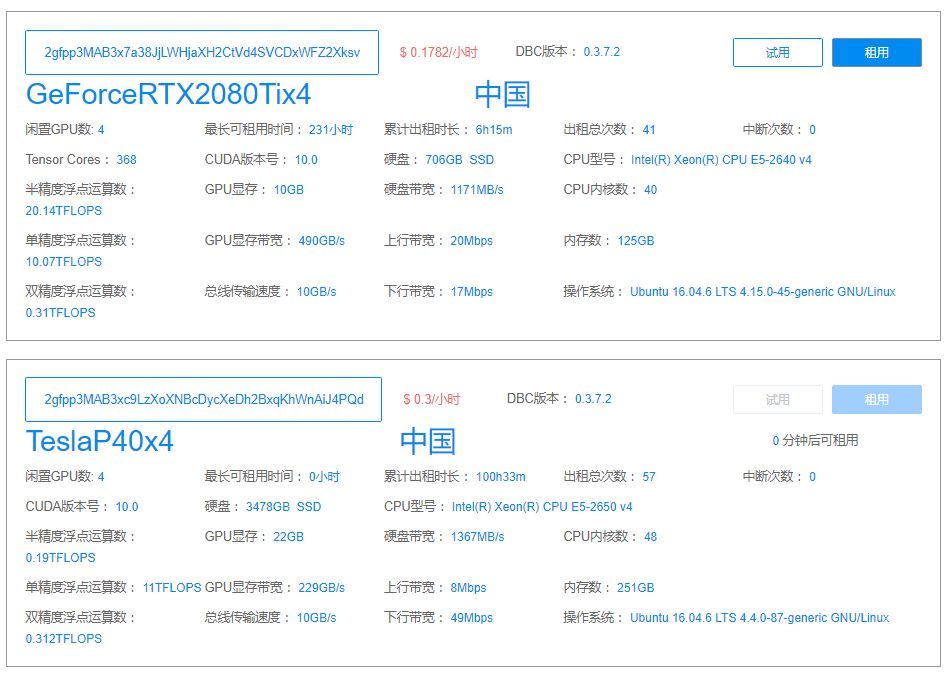The image size is (946, 676).
Task: Click single precision value 10.07TFLOPS
Action: (x=63, y=262)
